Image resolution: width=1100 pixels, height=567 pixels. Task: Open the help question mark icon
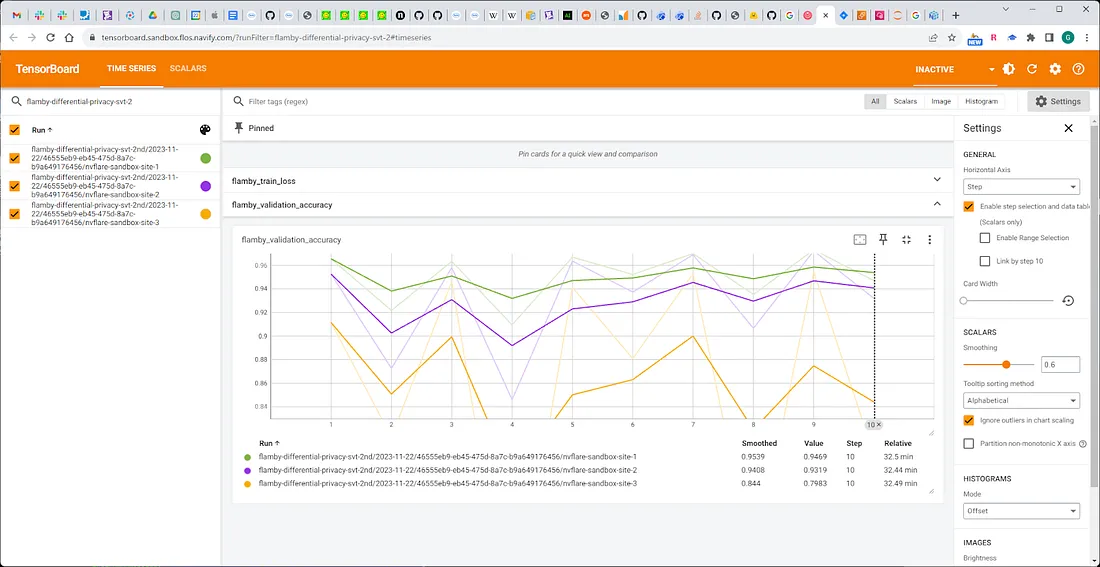pyautogui.click(x=1078, y=69)
